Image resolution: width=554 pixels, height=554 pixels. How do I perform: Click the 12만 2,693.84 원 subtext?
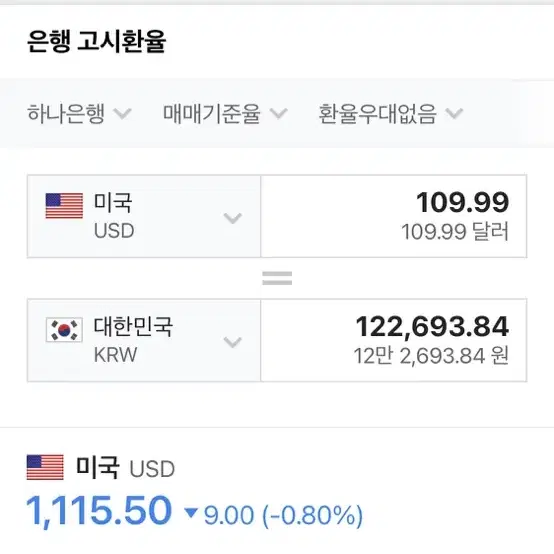coord(431,356)
